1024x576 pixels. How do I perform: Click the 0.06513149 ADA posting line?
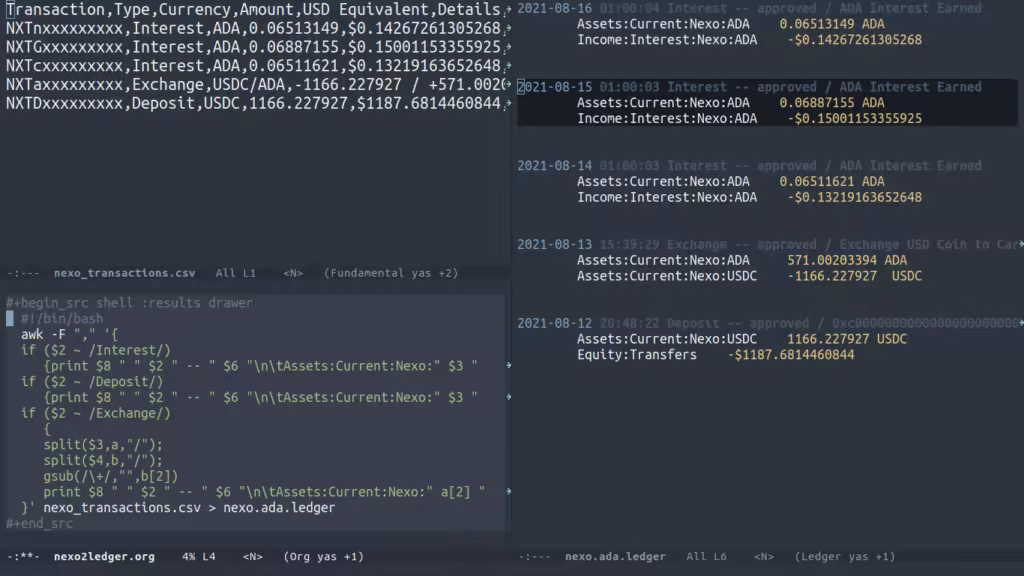730,24
